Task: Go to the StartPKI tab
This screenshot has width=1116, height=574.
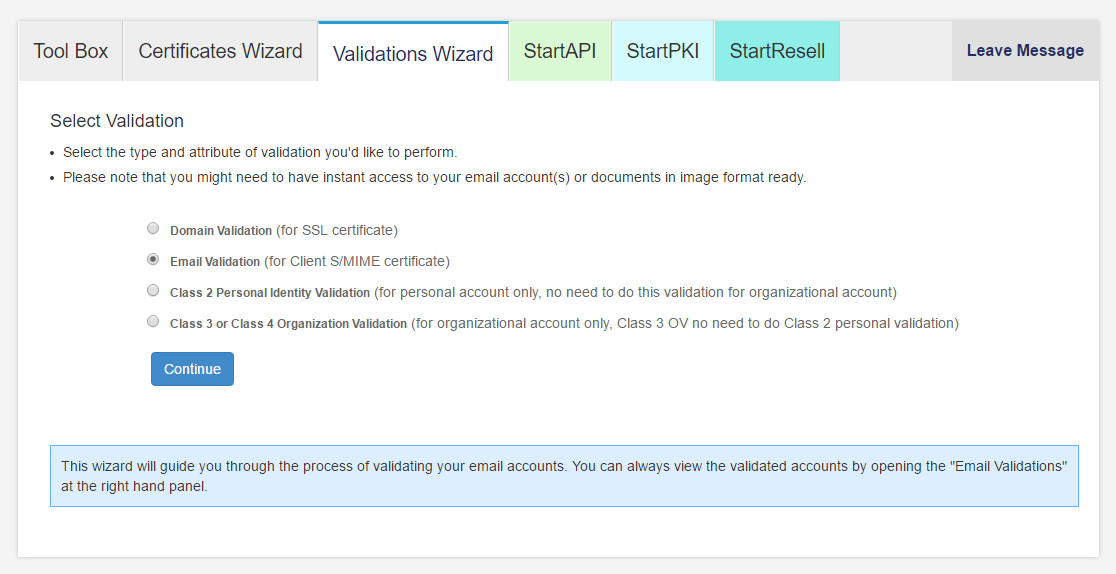Action: click(663, 51)
